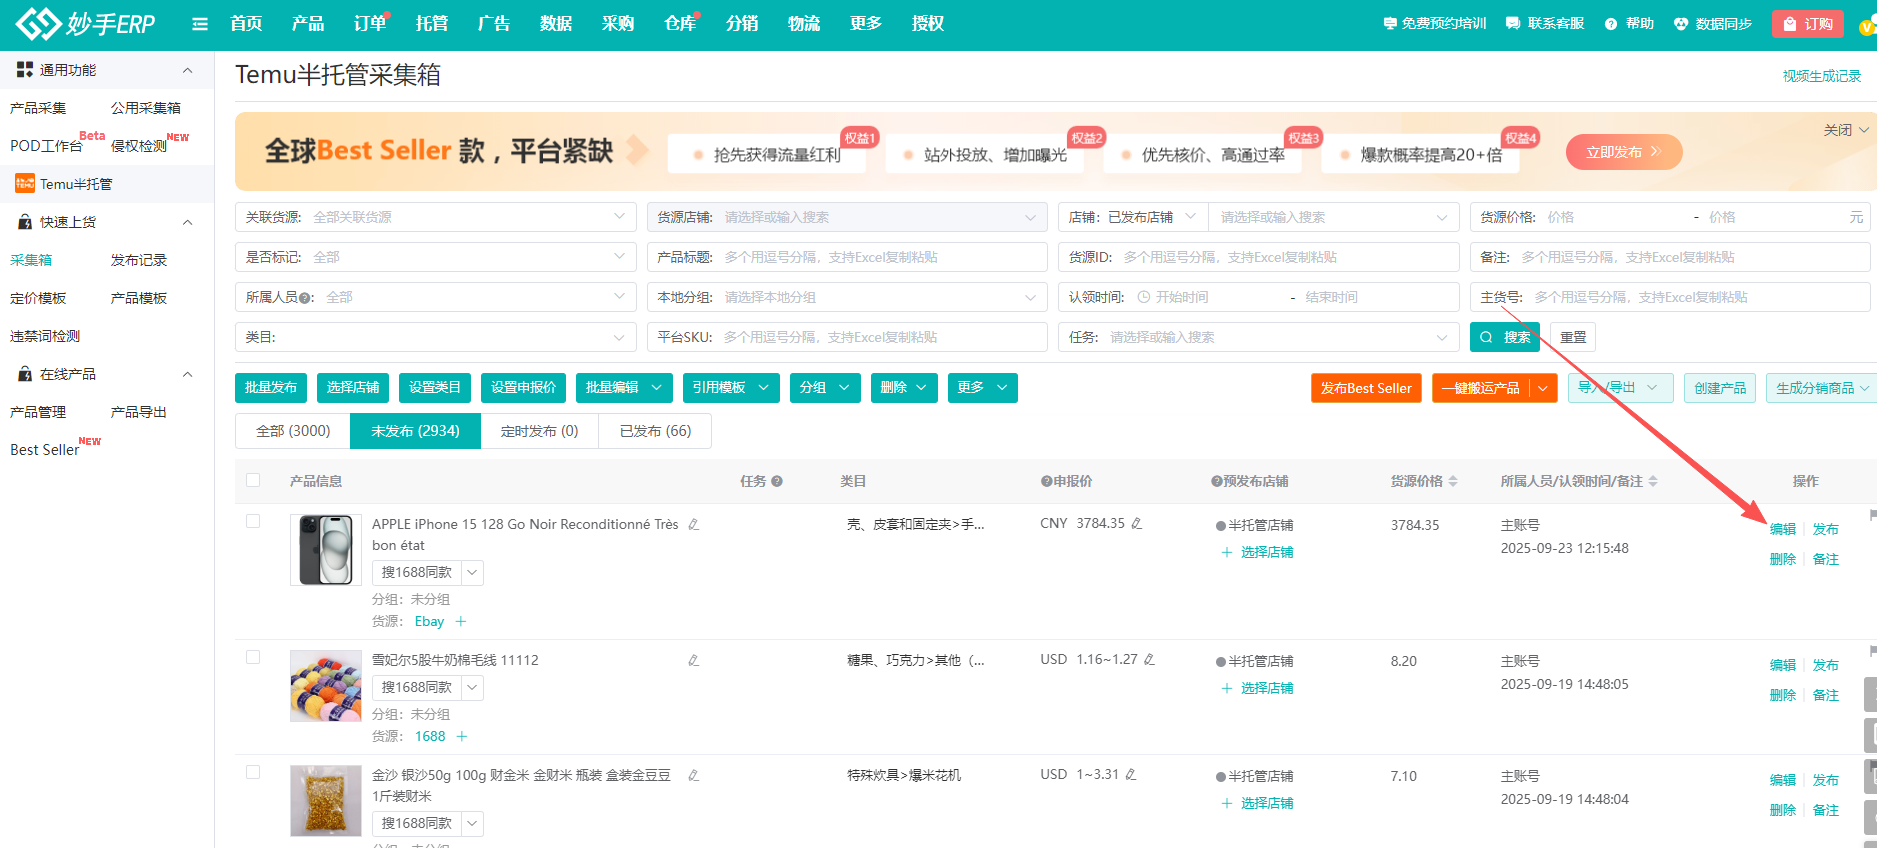This screenshot has height=848, width=1877.
Task: Open the 仓库 top menu
Action: pyautogui.click(x=680, y=23)
